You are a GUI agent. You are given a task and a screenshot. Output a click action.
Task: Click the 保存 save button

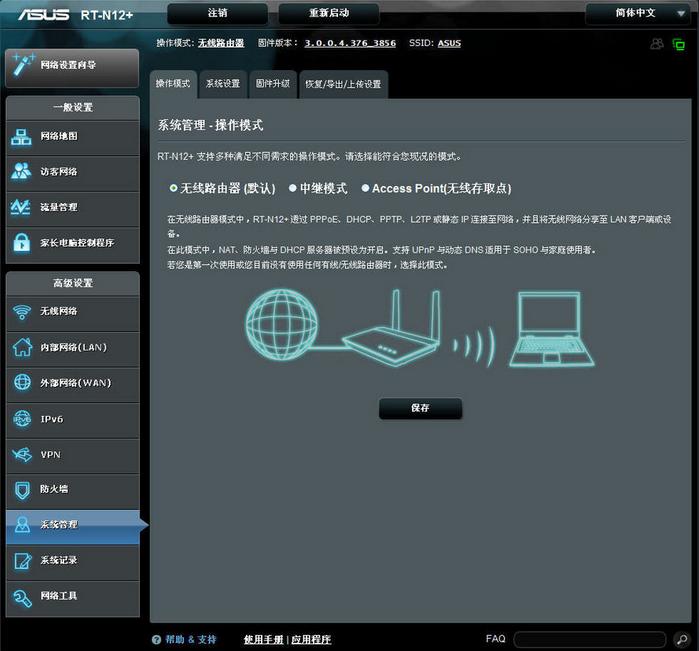pyautogui.click(x=420, y=408)
